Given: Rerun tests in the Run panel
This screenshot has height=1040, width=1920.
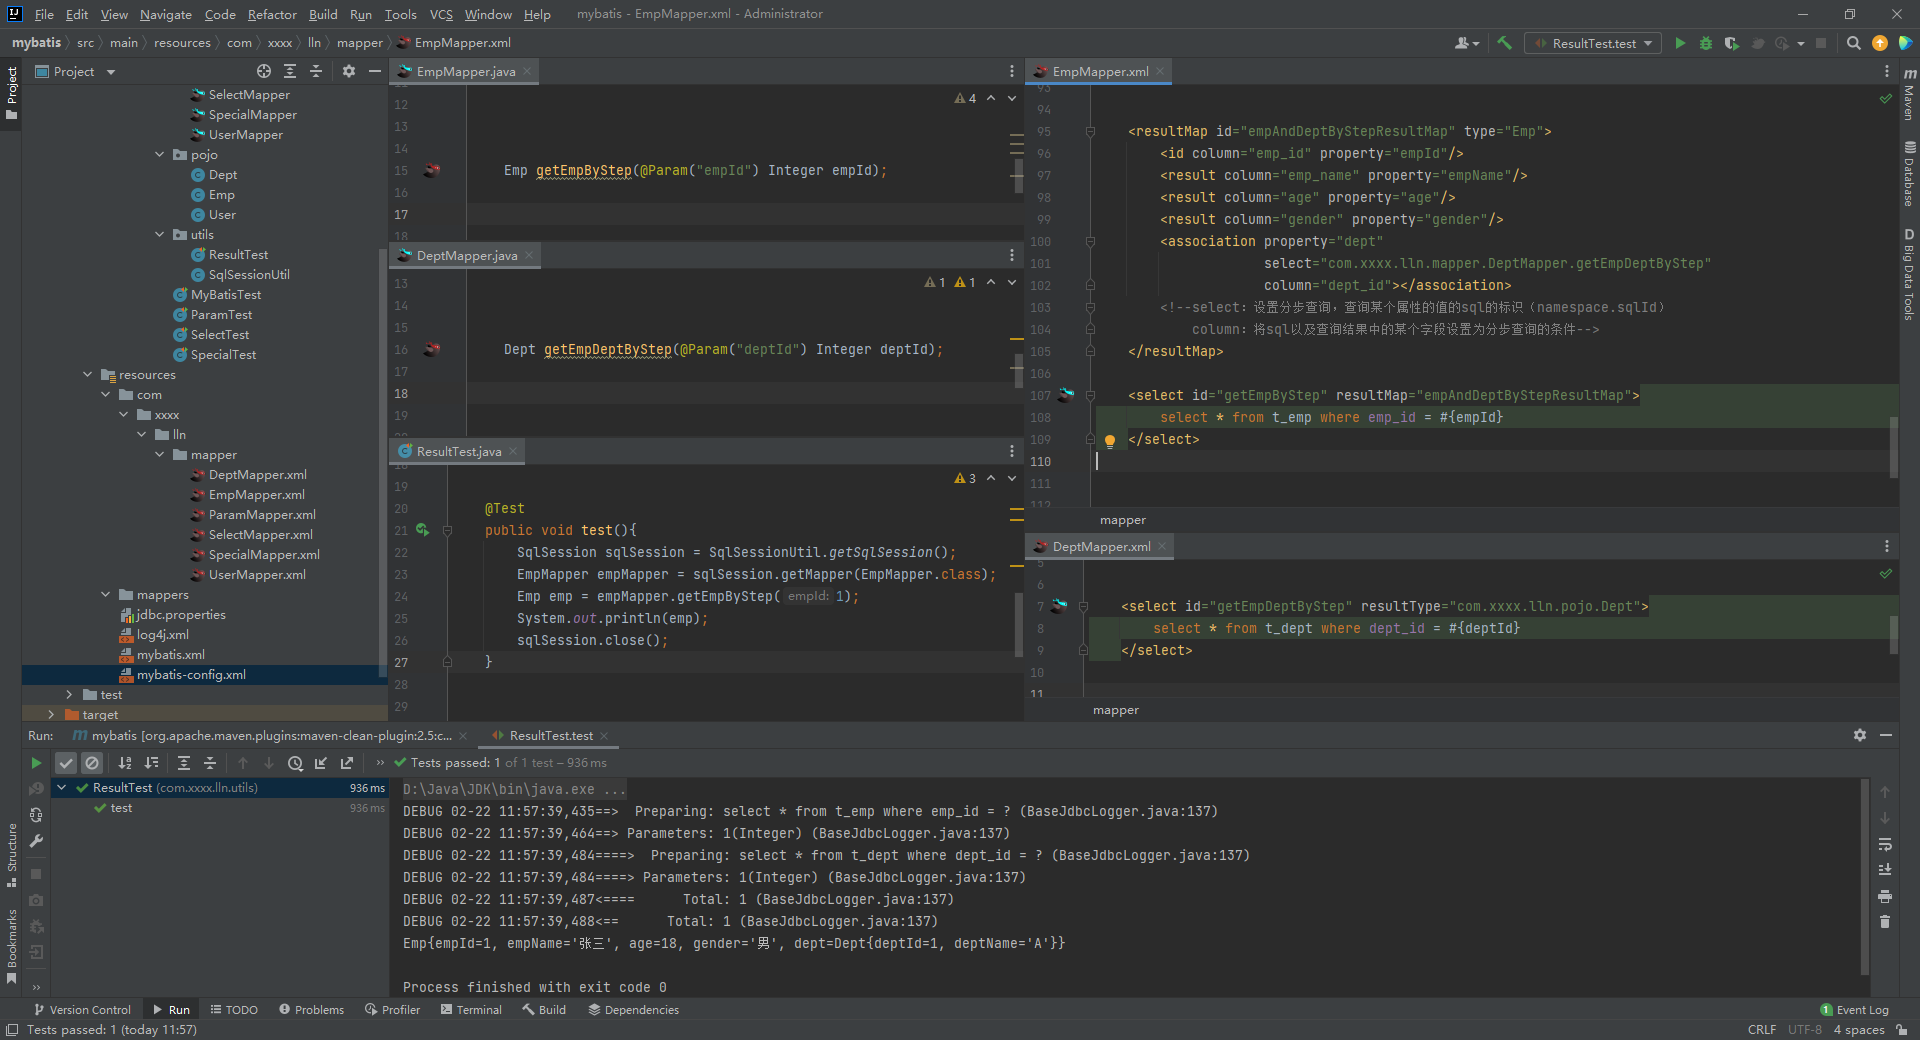Looking at the screenshot, I should pos(36,763).
